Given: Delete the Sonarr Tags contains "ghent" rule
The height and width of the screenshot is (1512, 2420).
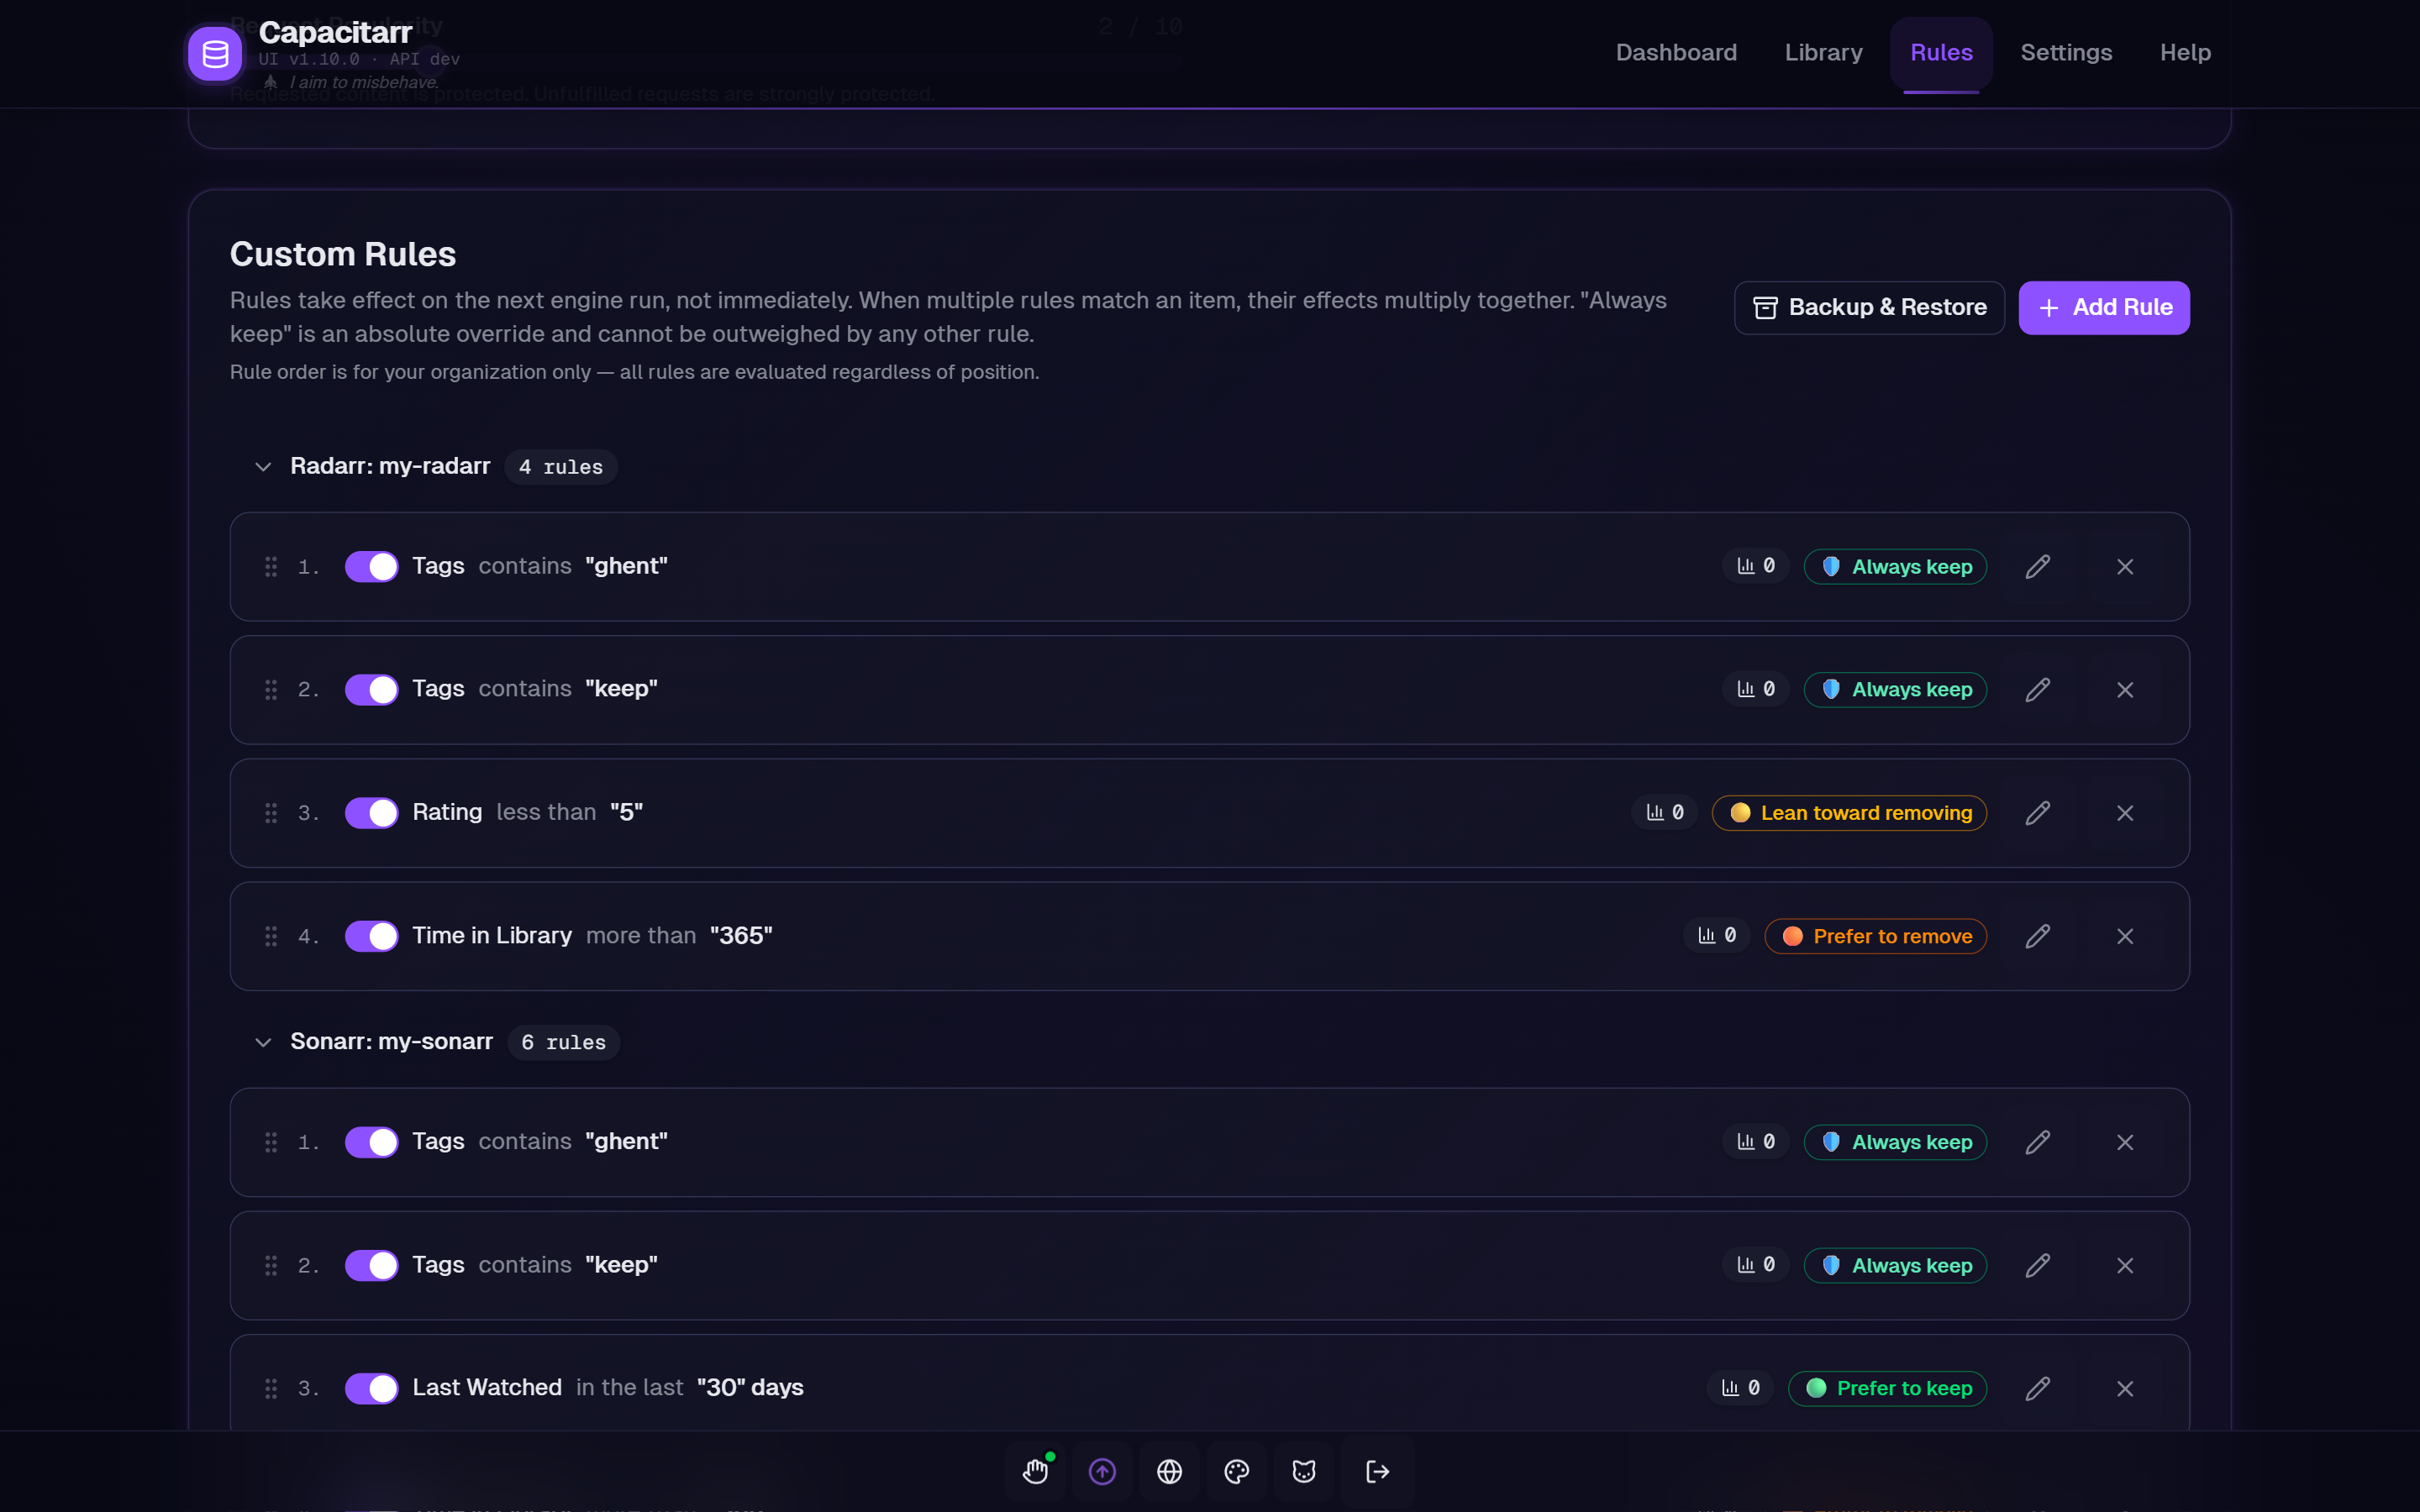Looking at the screenshot, I should click(x=2125, y=1142).
